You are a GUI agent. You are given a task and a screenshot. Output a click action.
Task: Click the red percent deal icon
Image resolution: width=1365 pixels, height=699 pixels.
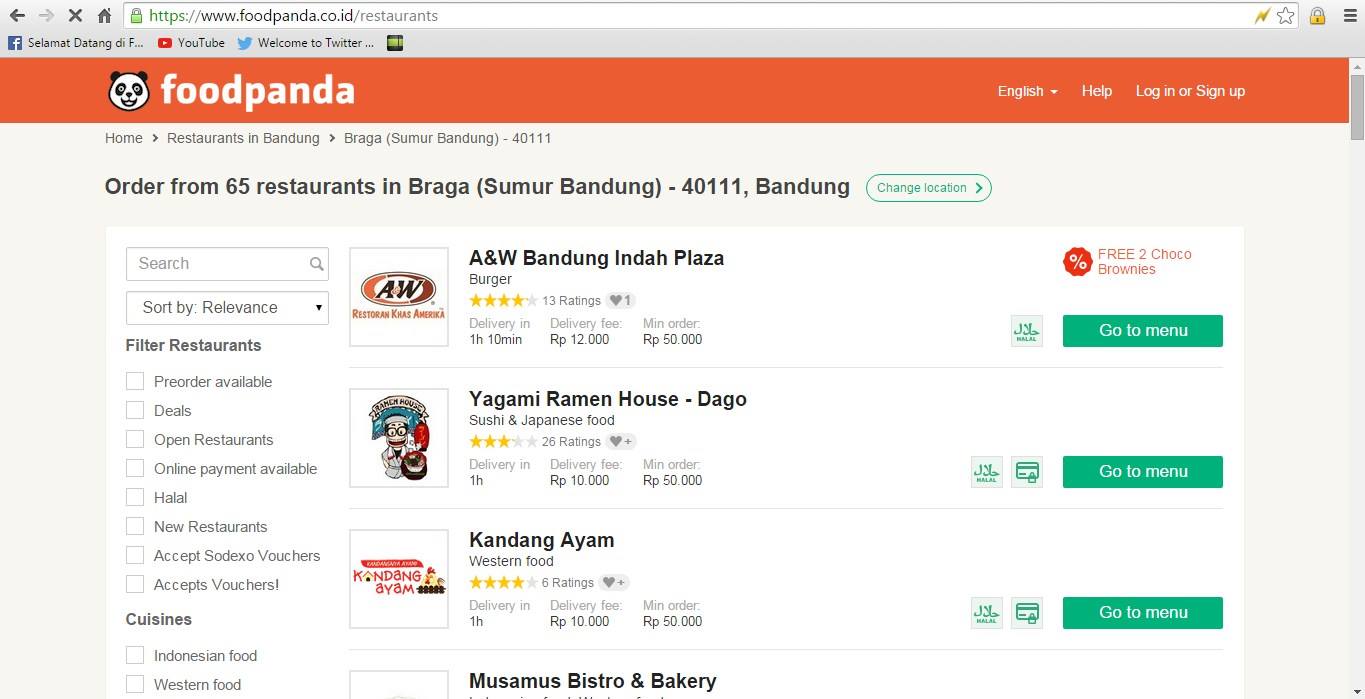pos(1077,262)
